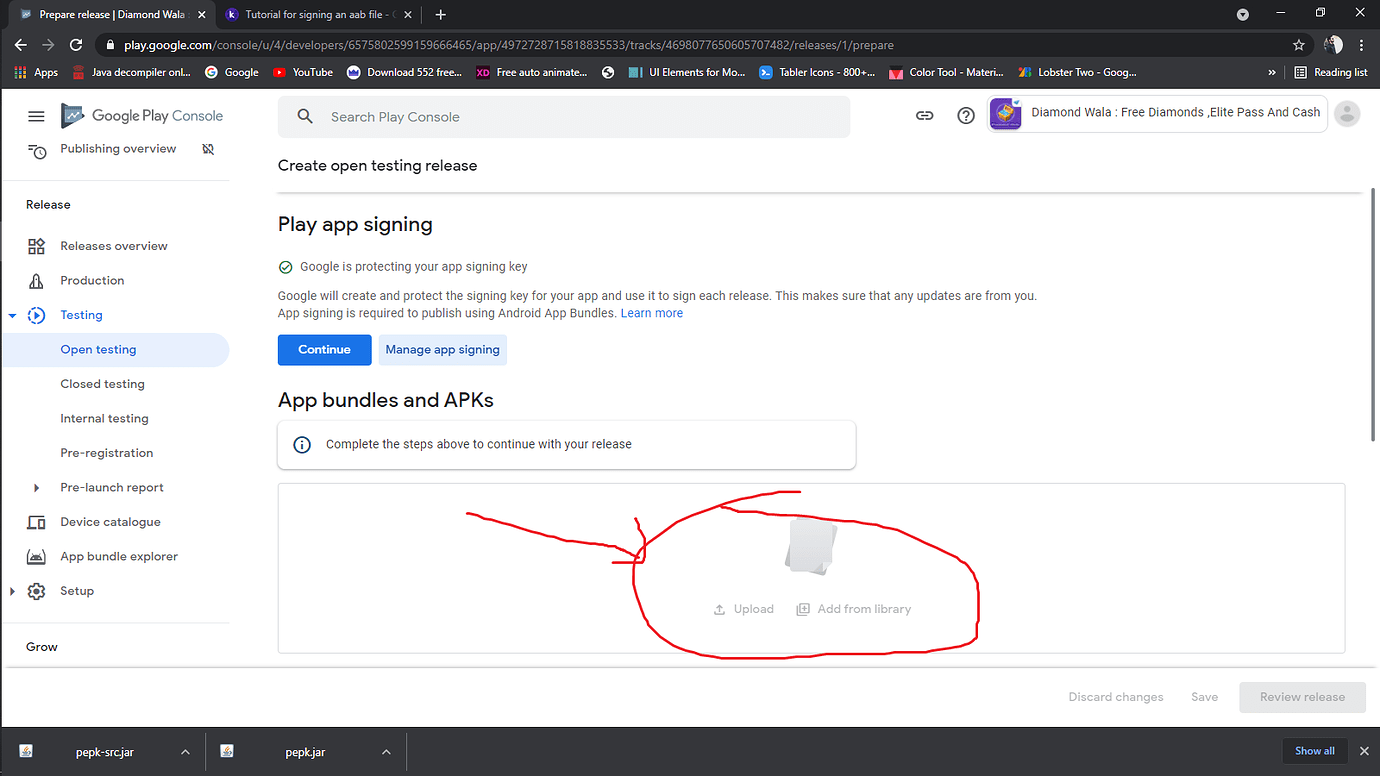Click the copy link icon in header
1380x776 pixels.
tap(925, 116)
